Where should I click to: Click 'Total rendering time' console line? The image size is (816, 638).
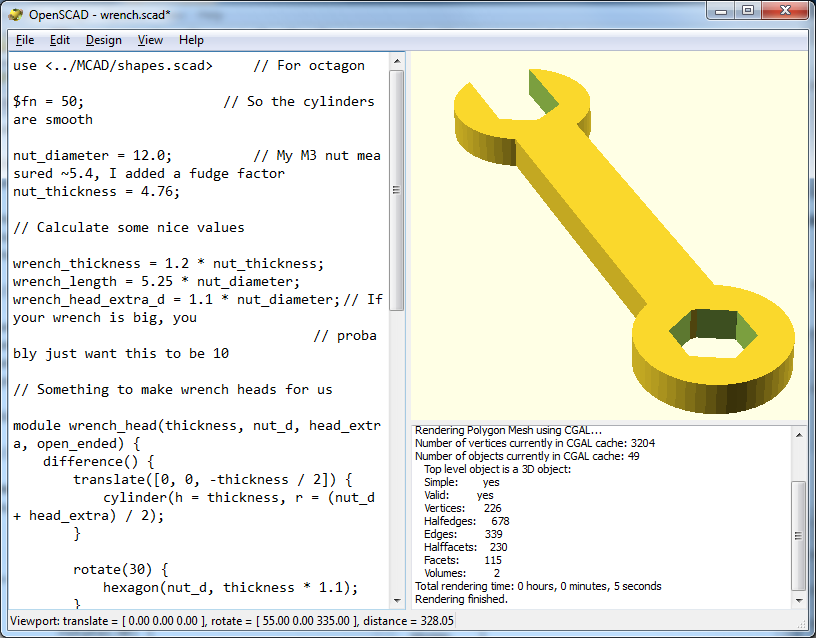click(x=538, y=586)
